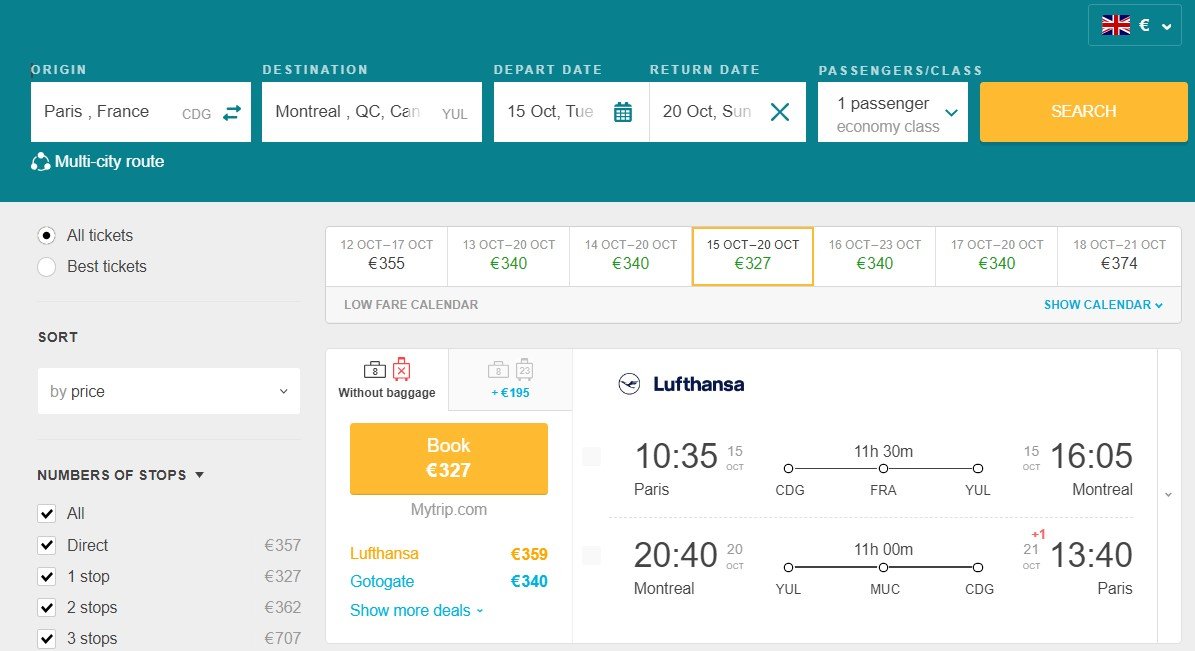This screenshot has height=651, width=1195.
Task: Uncheck the 3 stops checkbox
Action: [x=46, y=638]
